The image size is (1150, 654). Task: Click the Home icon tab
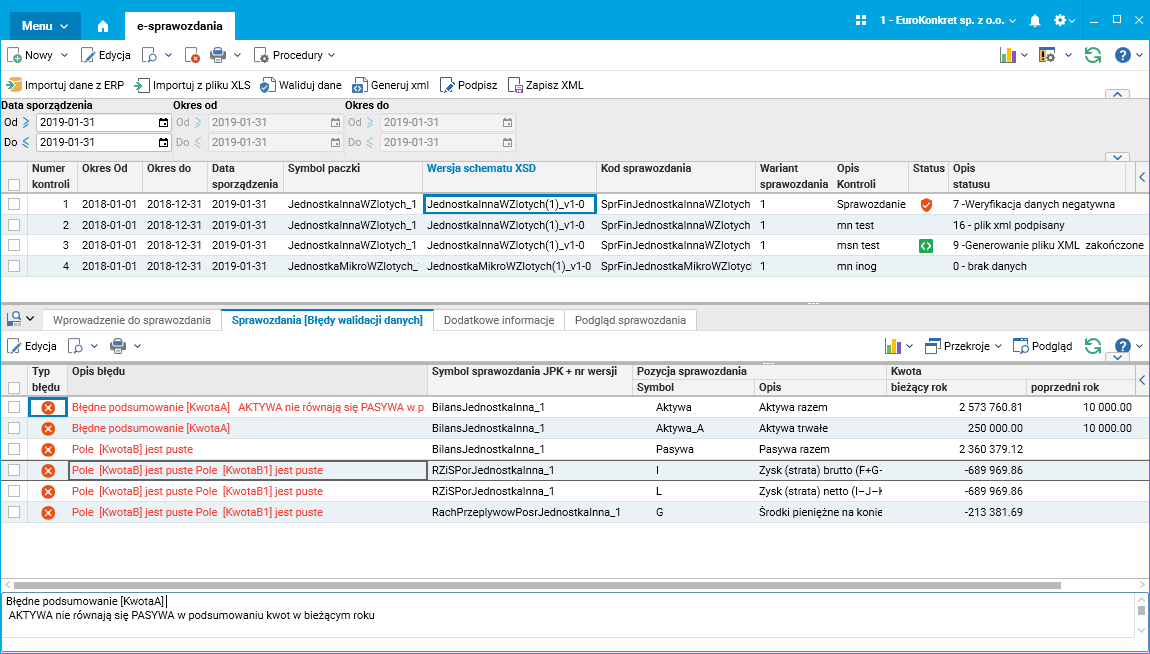103,26
